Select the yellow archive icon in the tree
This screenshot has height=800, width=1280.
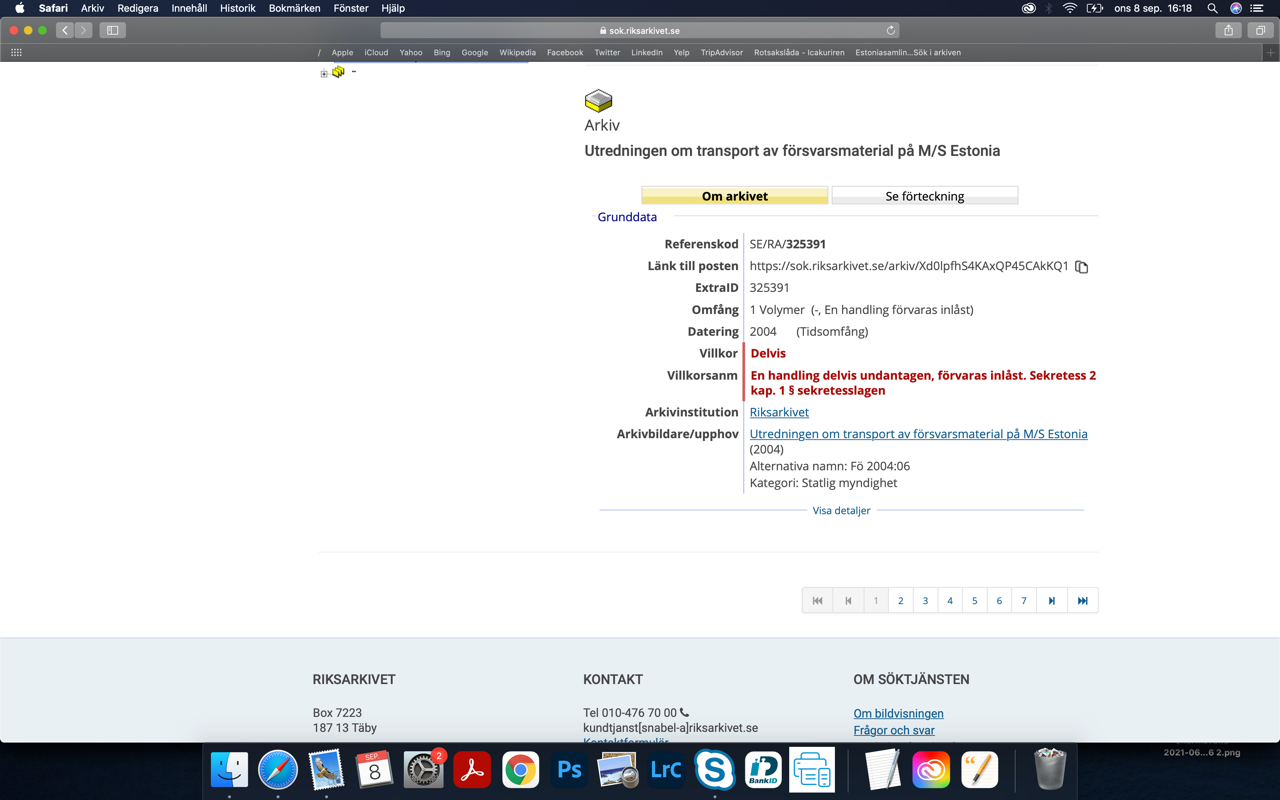coord(338,72)
